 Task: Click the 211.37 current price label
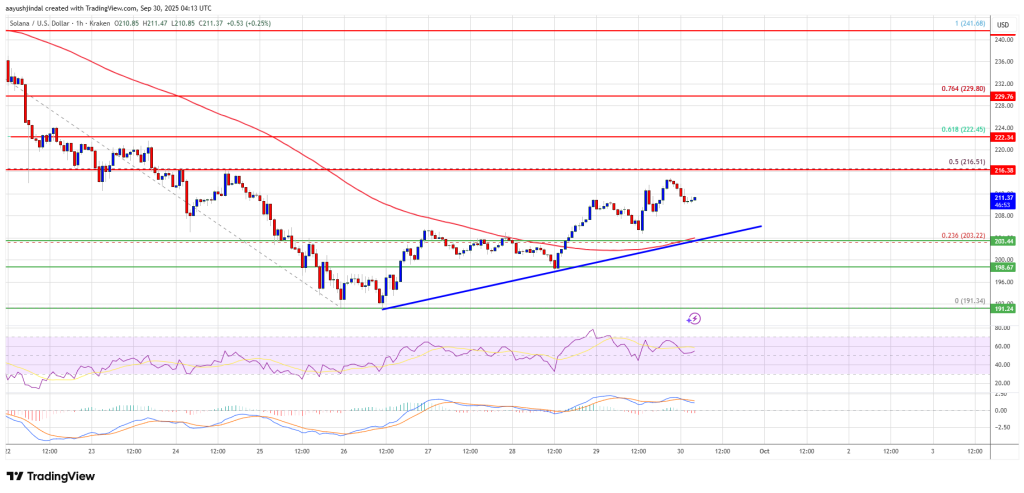tap(1002, 200)
